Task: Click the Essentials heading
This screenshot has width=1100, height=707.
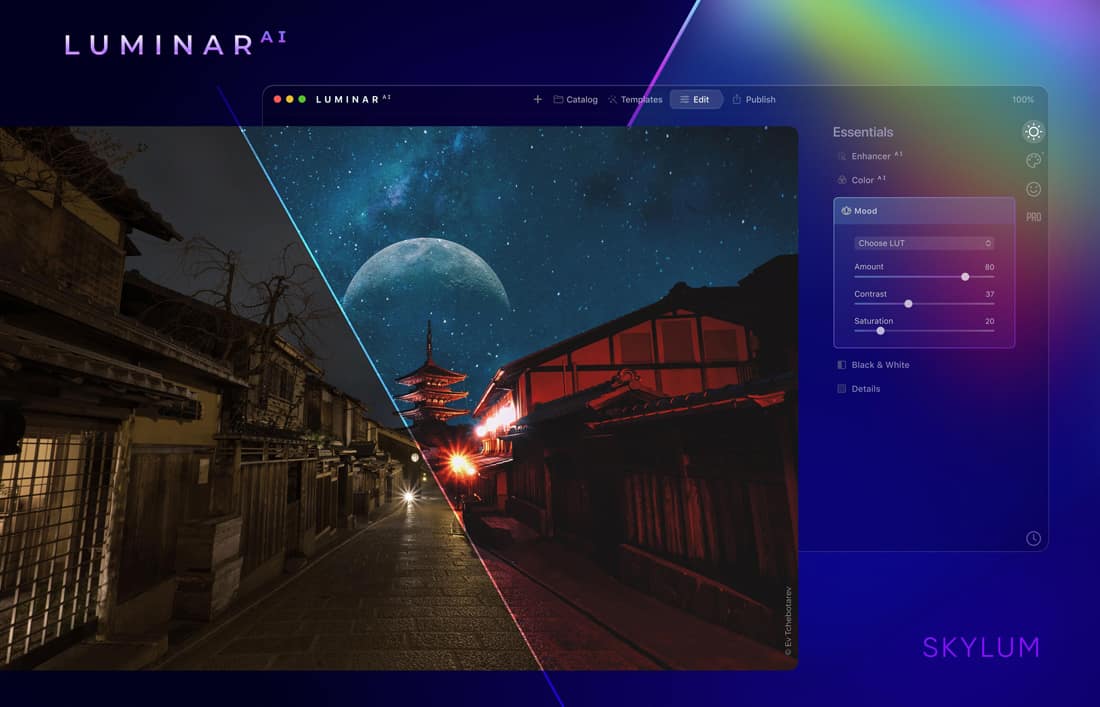Action: [x=863, y=132]
